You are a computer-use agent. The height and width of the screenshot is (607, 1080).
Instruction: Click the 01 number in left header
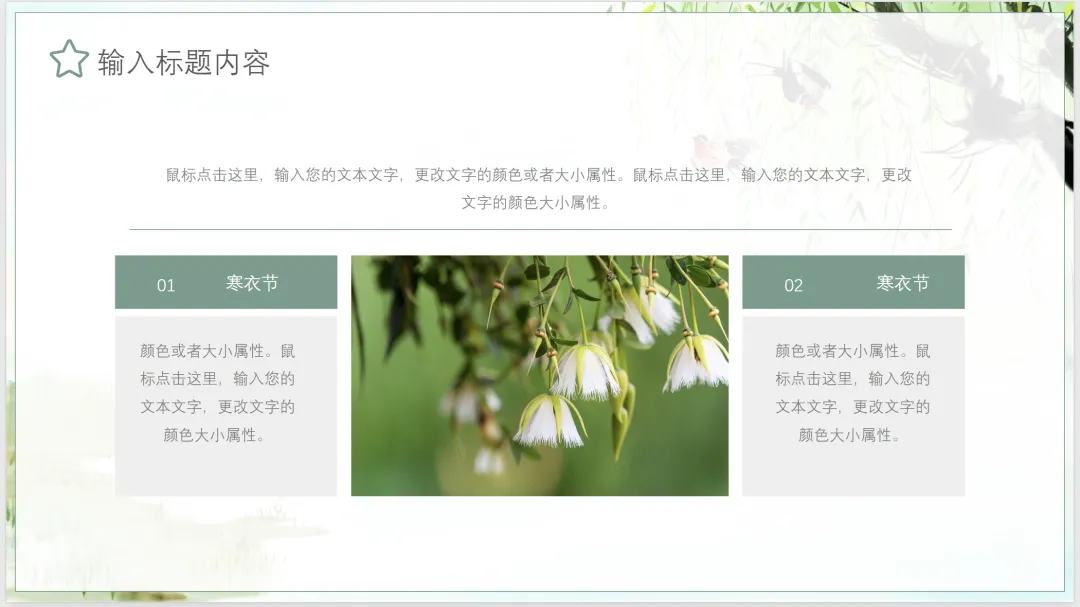166,285
